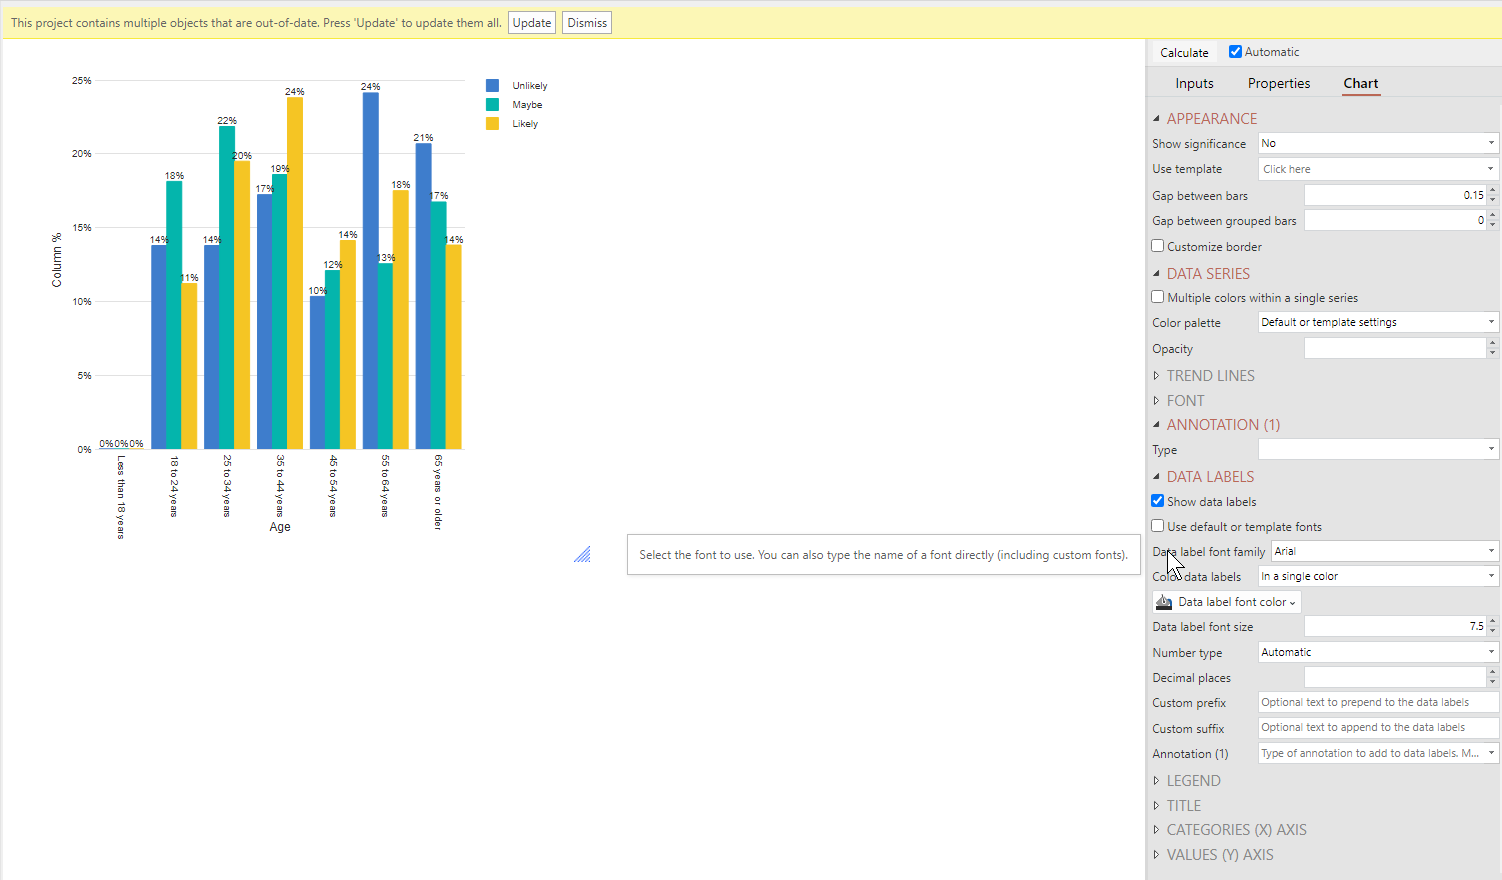Click the blue Unlikely legend swatch
1502x880 pixels.
click(x=492, y=86)
